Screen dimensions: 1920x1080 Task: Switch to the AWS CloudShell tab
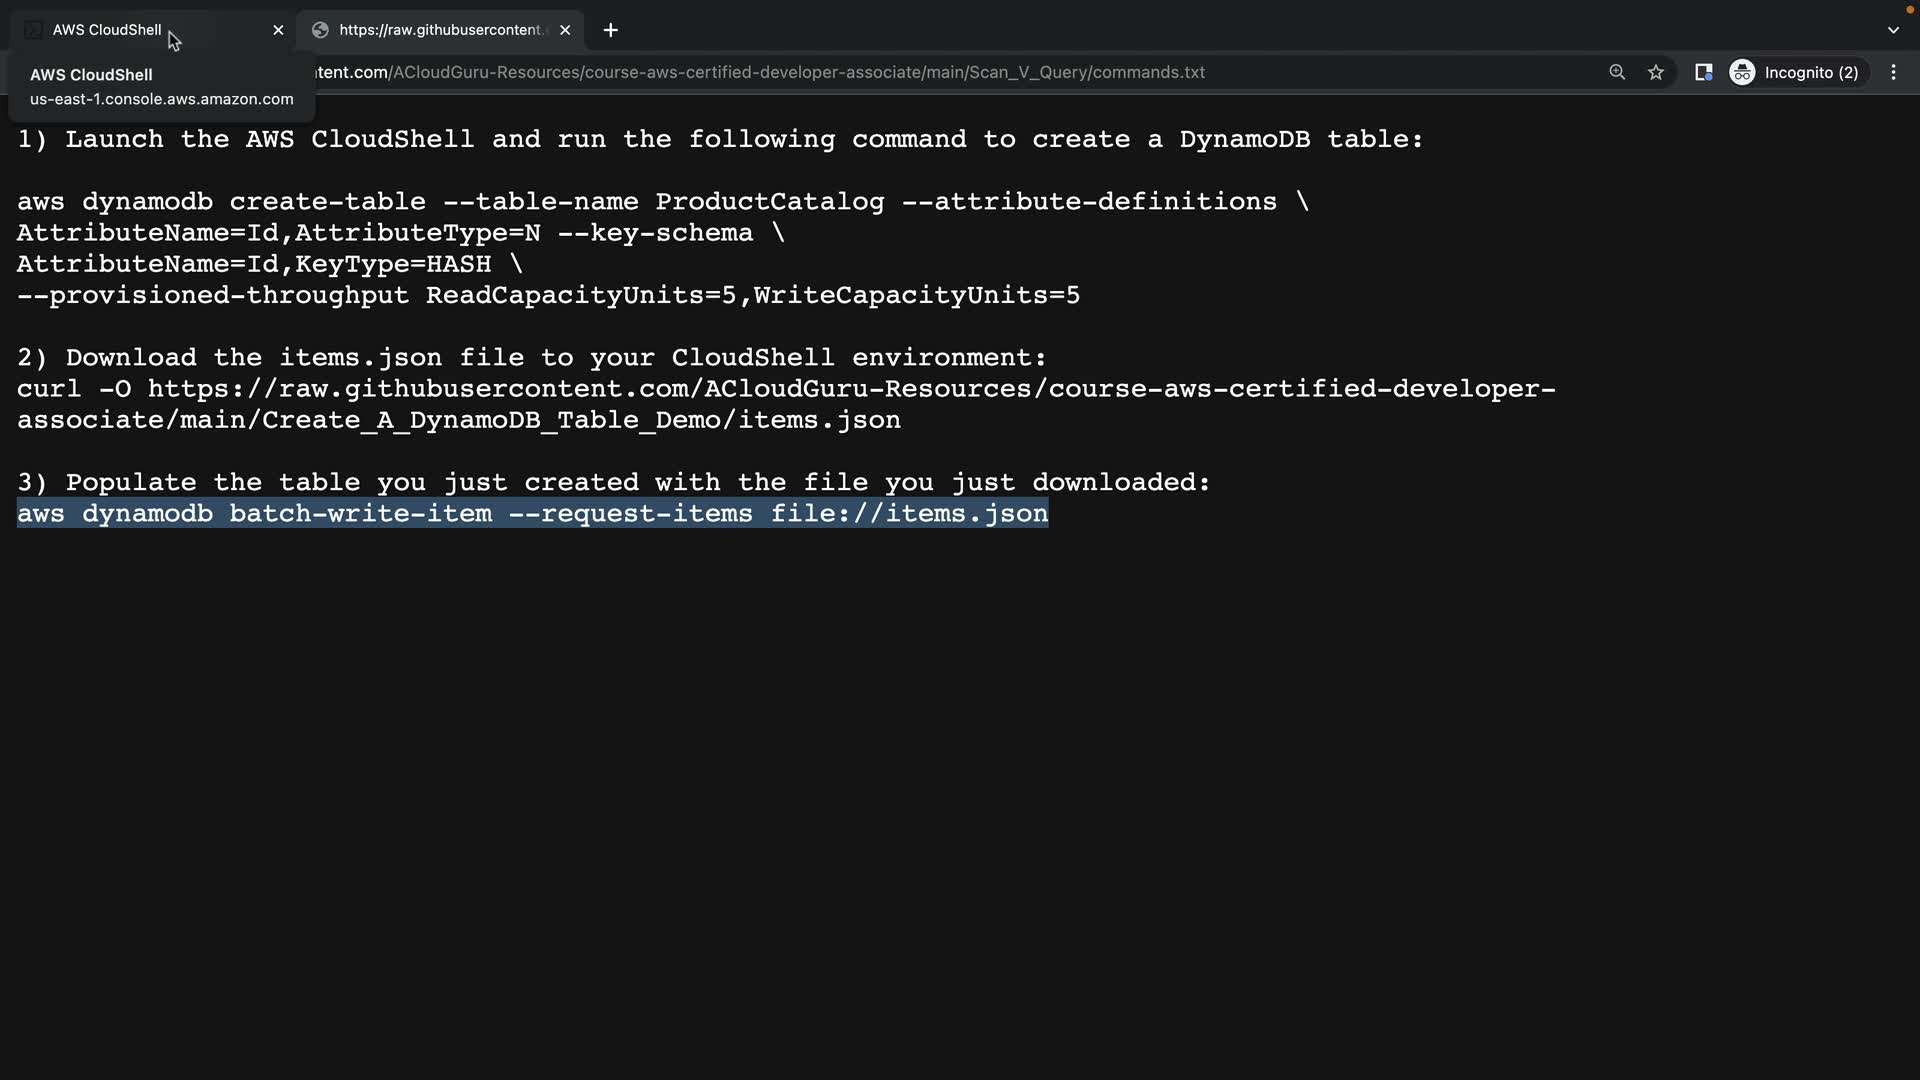107,30
